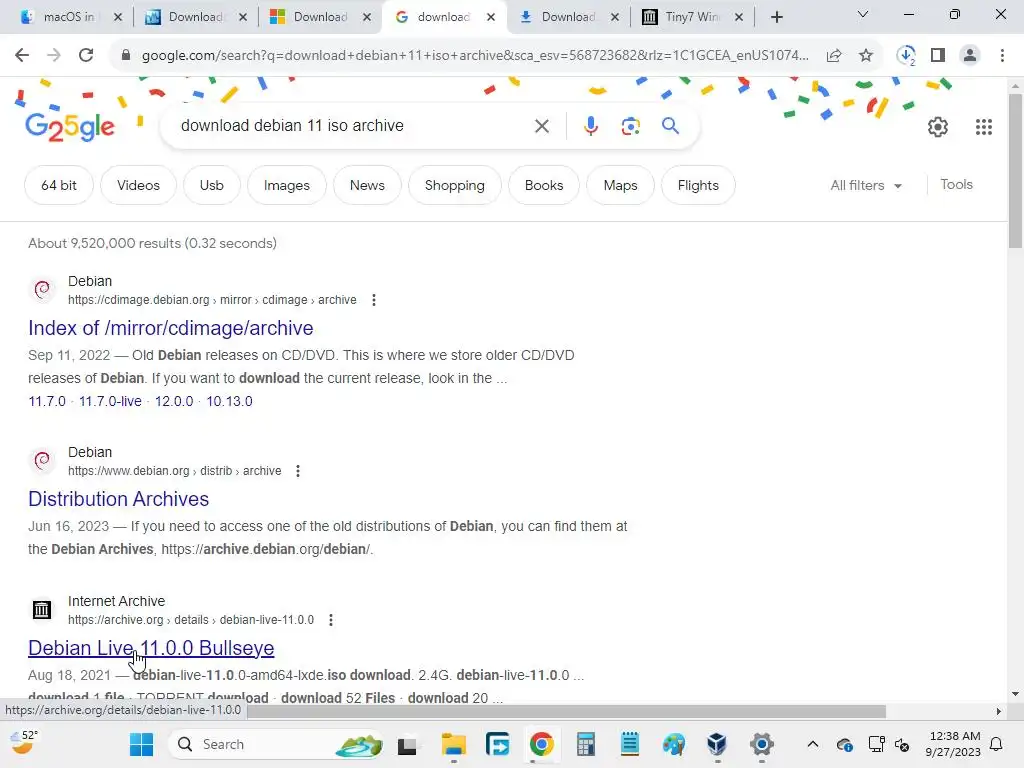Viewport: 1024px width, 768px height.
Task: Open the search Tools options
Action: pos(957,185)
